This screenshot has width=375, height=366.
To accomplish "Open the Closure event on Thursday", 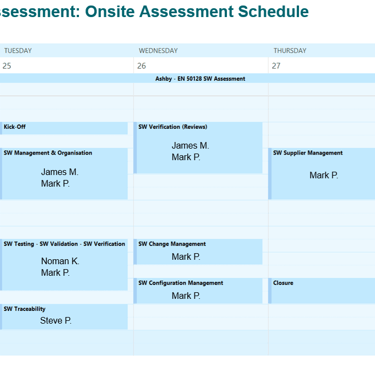I will pos(322,291).
